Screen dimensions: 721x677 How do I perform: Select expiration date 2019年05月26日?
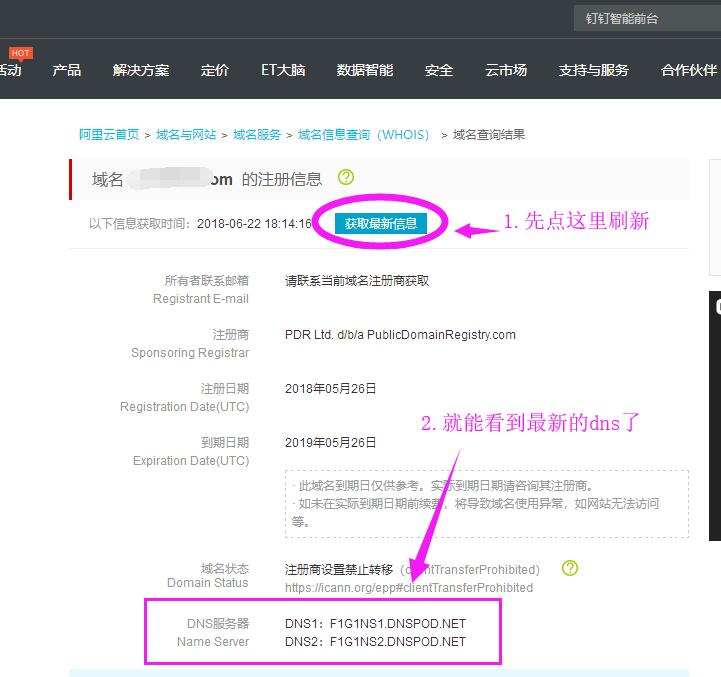pos(331,442)
